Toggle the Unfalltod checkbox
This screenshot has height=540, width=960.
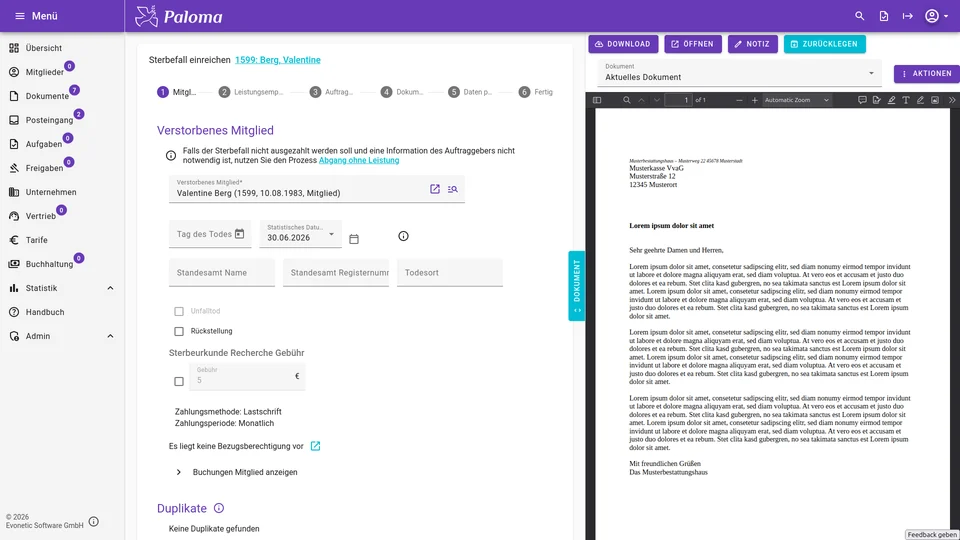tap(179, 312)
